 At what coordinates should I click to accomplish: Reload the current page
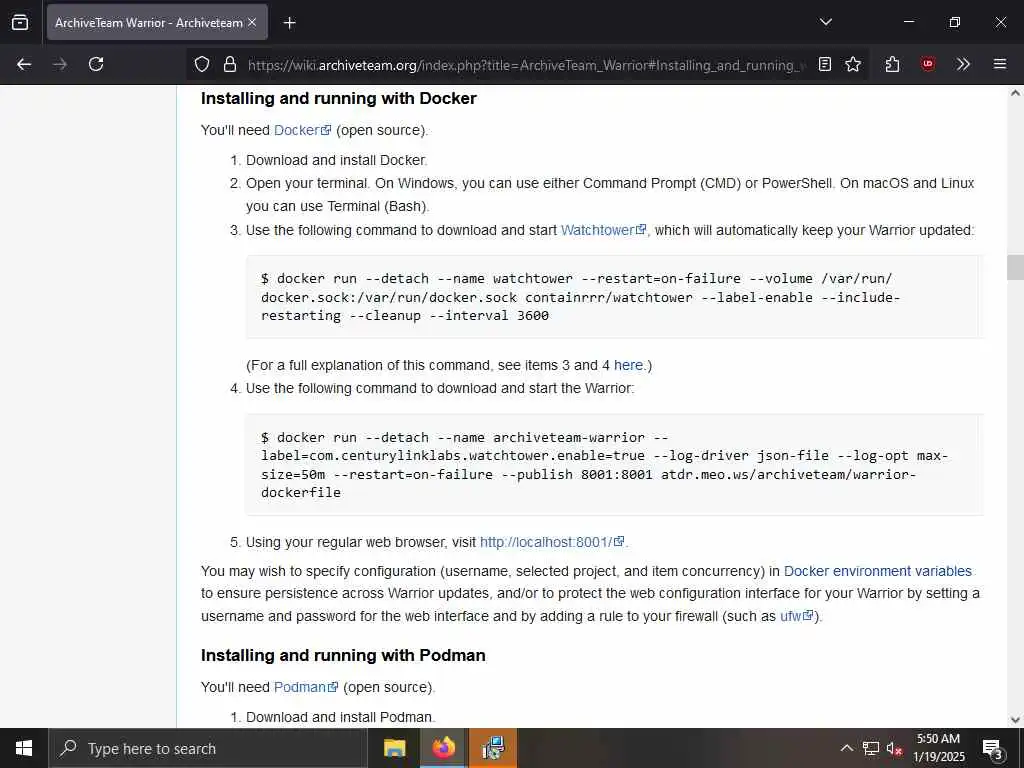coord(96,64)
